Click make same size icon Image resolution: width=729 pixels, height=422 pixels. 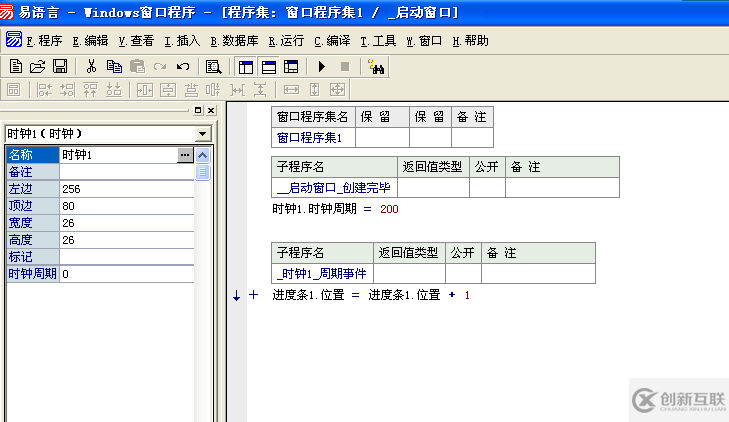click(x=338, y=90)
